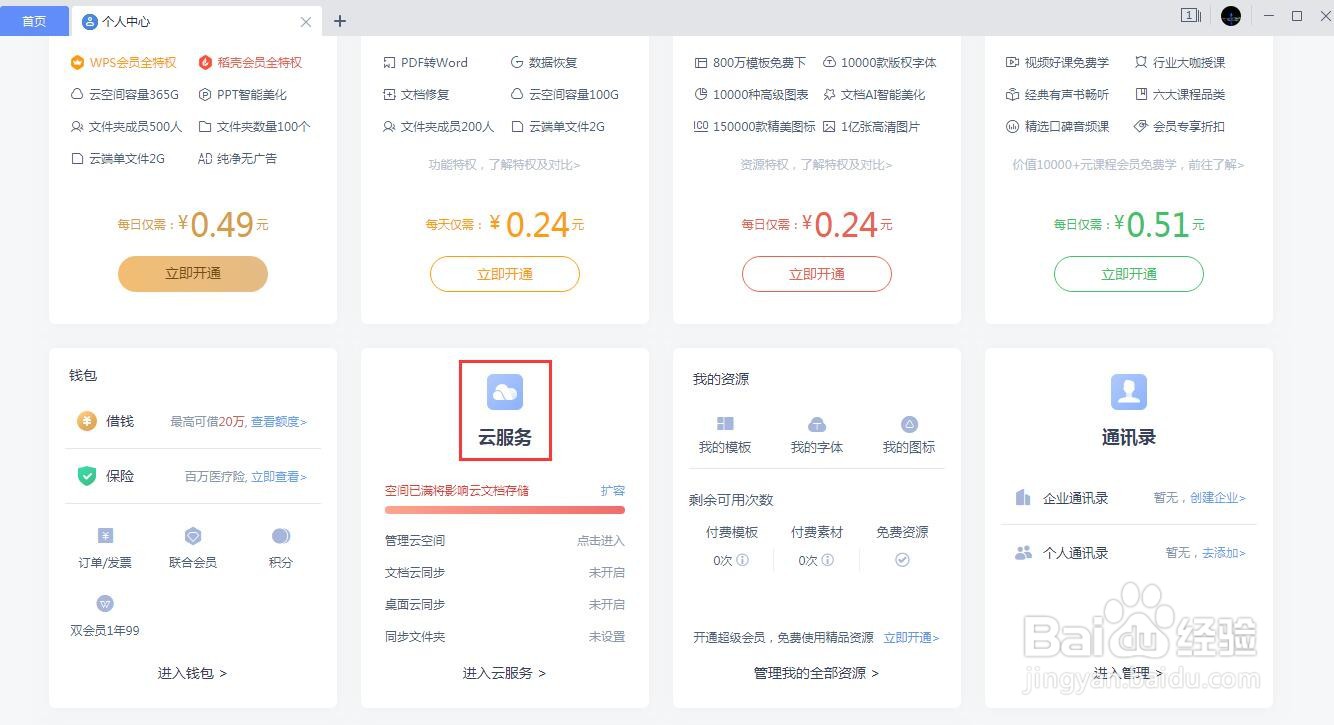The width and height of the screenshot is (1334, 725).
Task: Open 订单/发票 orders icon
Action: (105, 536)
